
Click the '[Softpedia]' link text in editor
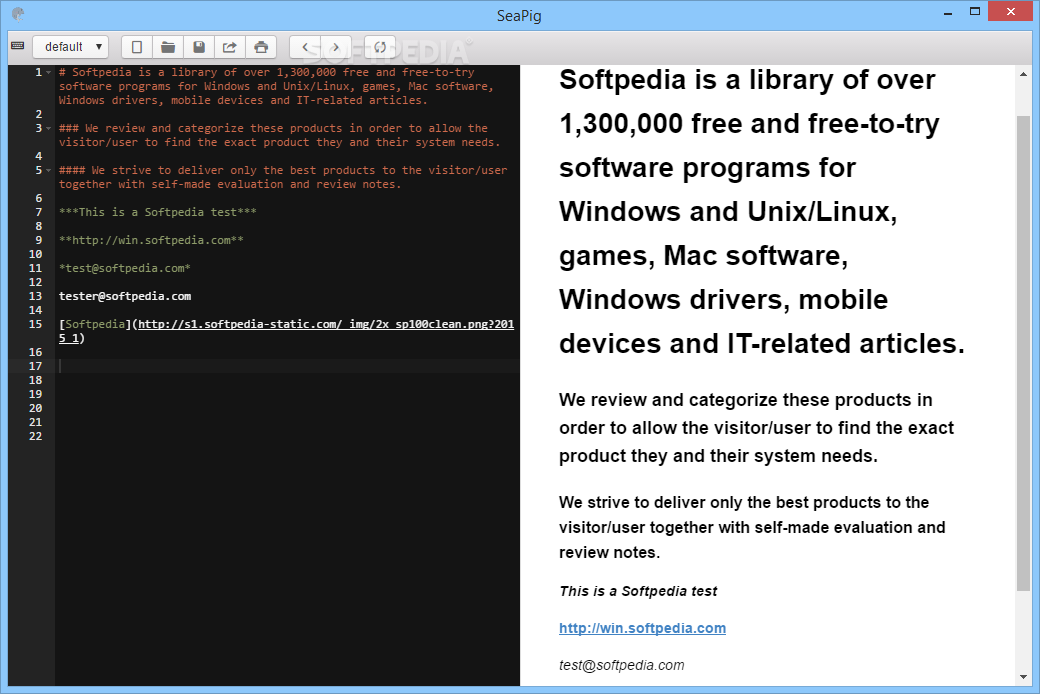click(x=95, y=324)
